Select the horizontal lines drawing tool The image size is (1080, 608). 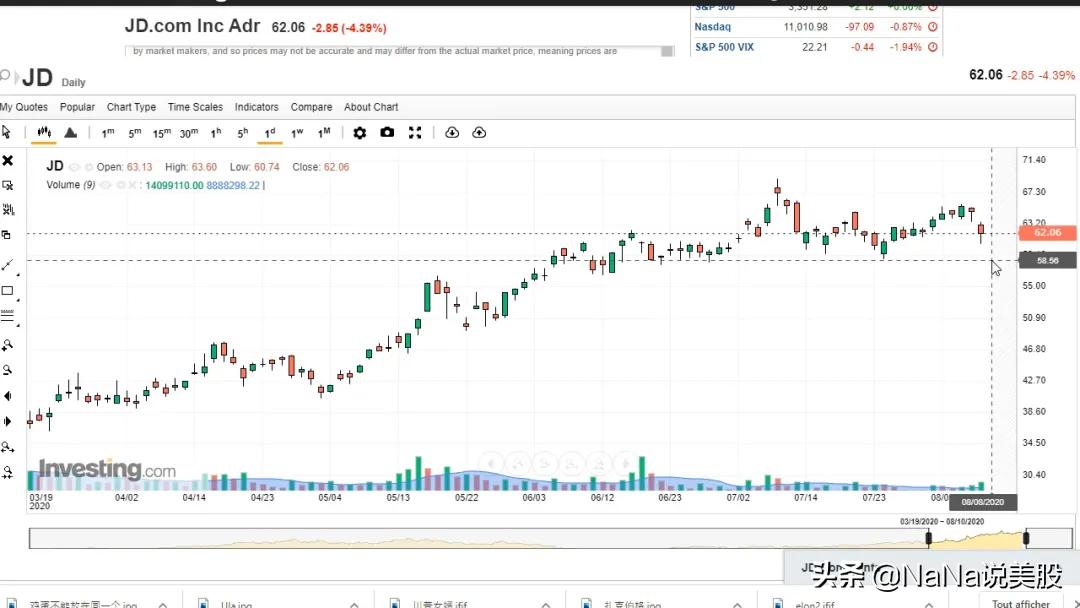click(8, 317)
